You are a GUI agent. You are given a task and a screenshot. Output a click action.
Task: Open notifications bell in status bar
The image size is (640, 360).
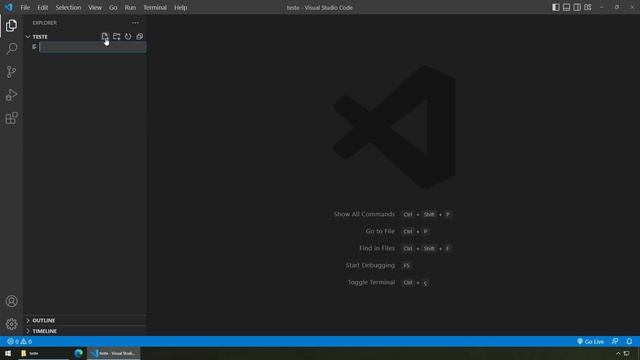629,342
